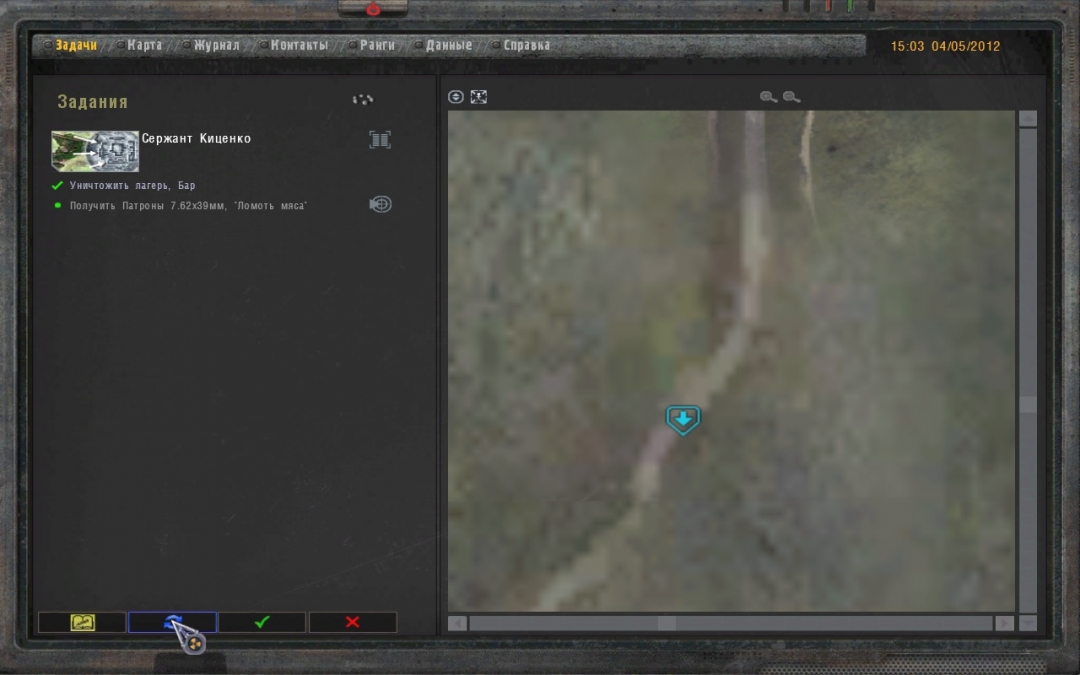The height and width of the screenshot is (675, 1080).
Task: Click the map horizontal scrollbar thumb
Action: pyautogui.click(x=666, y=623)
